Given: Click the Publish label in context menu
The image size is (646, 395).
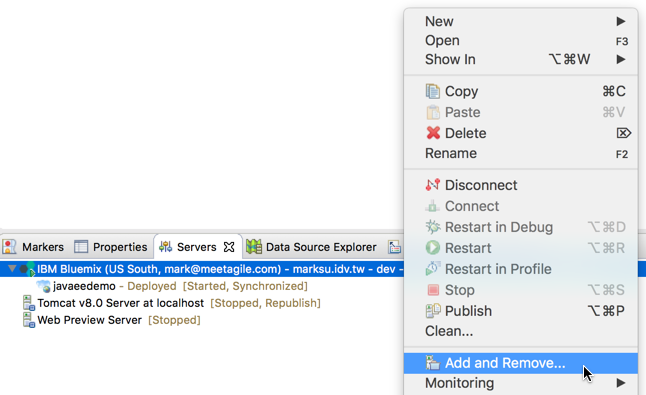Looking at the screenshot, I should tap(468, 311).
